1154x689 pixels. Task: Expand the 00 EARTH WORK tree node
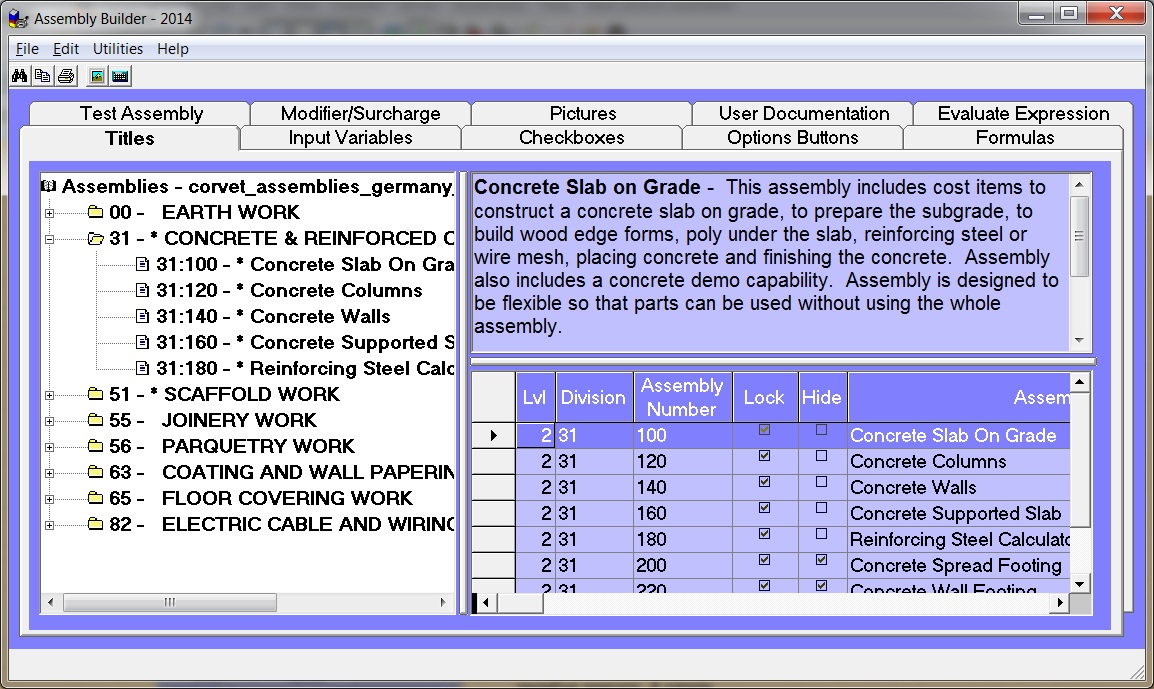point(49,213)
